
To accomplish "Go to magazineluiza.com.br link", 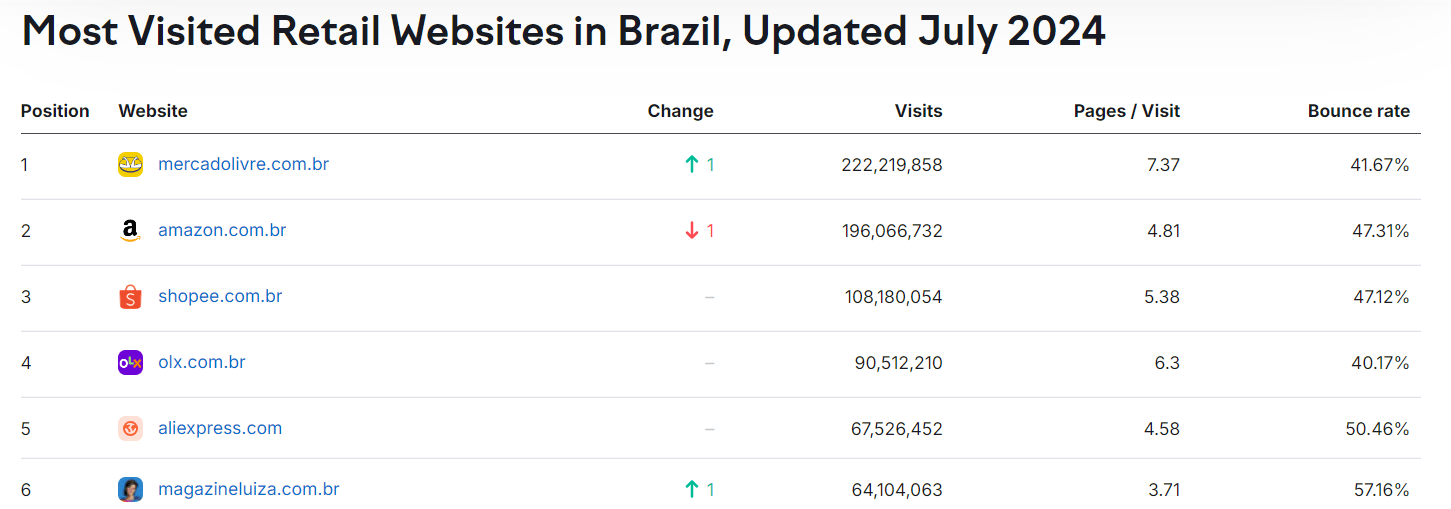I will [248, 489].
